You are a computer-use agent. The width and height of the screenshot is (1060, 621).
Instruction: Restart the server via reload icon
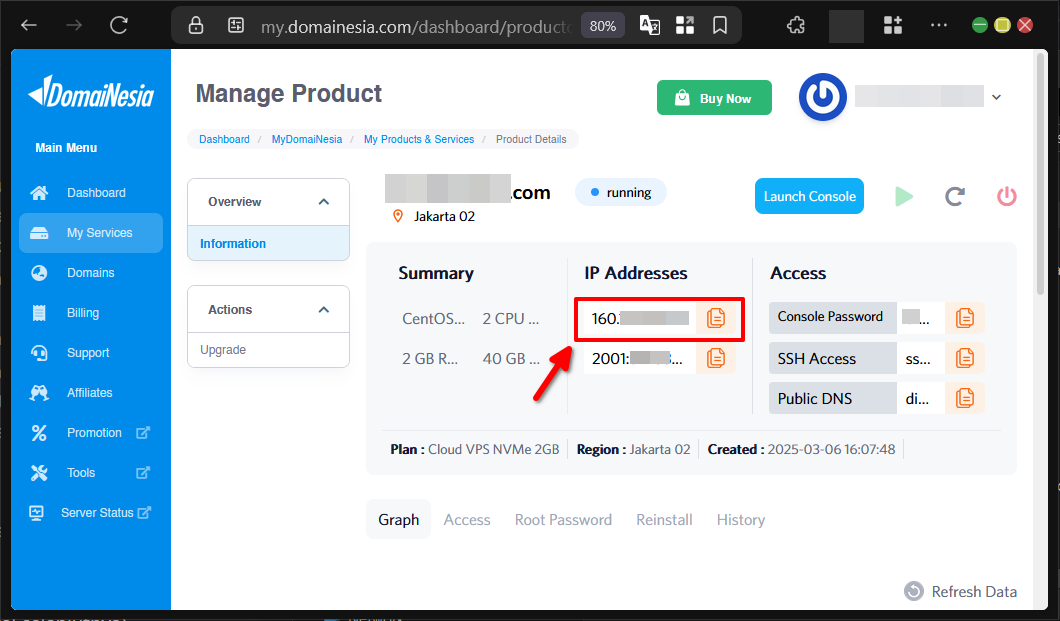[954, 196]
